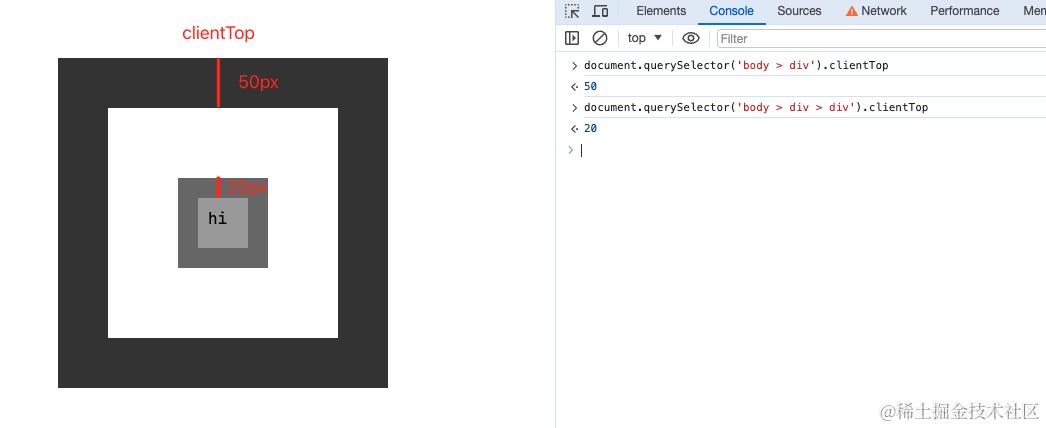
Task: Switch to the Elements tab
Action: pos(661,11)
